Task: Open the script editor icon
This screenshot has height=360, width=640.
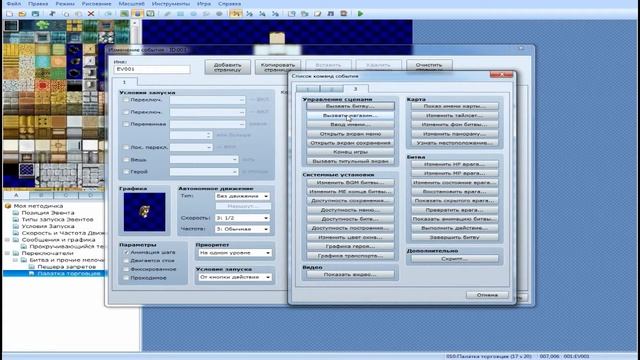Action: [318, 13]
